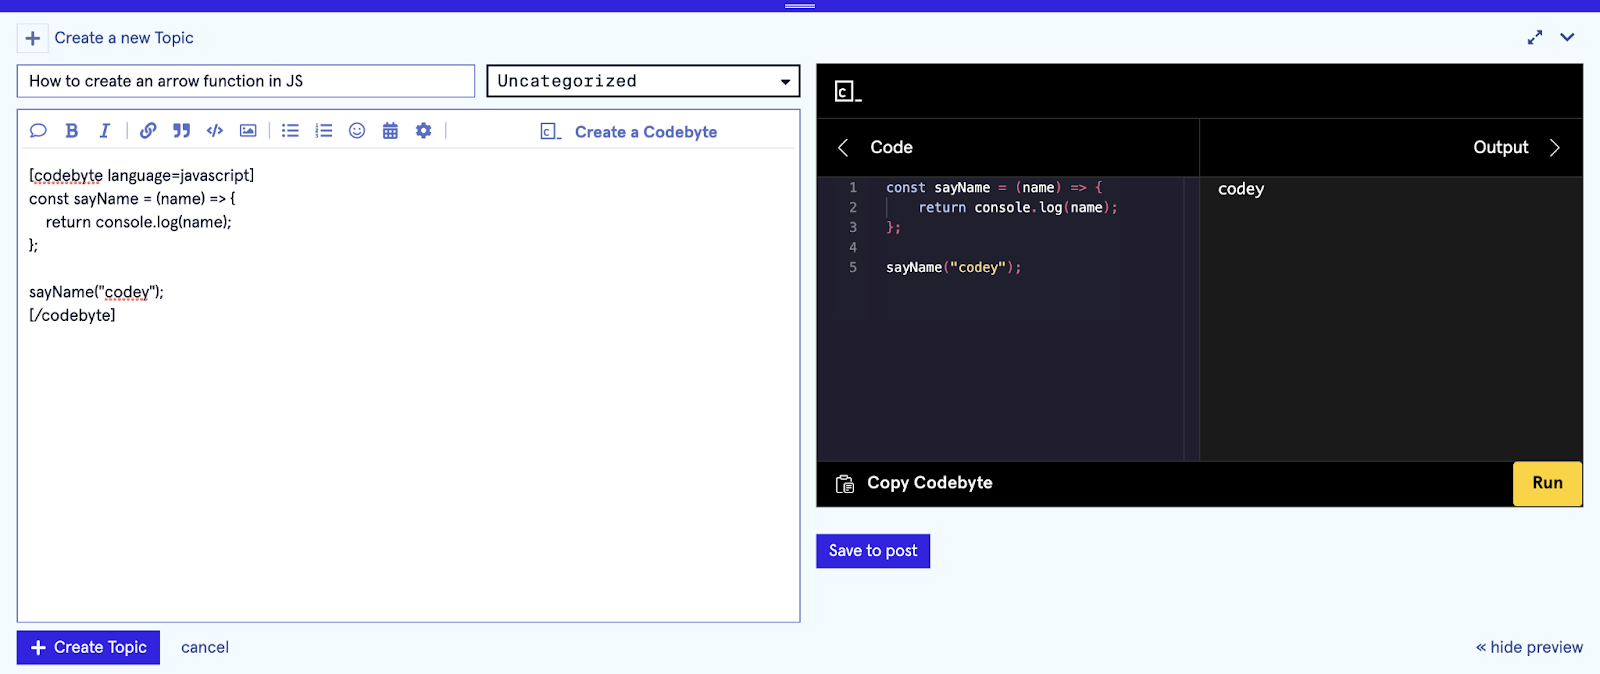Create a numbered list
The width and height of the screenshot is (1600, 674).
[323, 131]
